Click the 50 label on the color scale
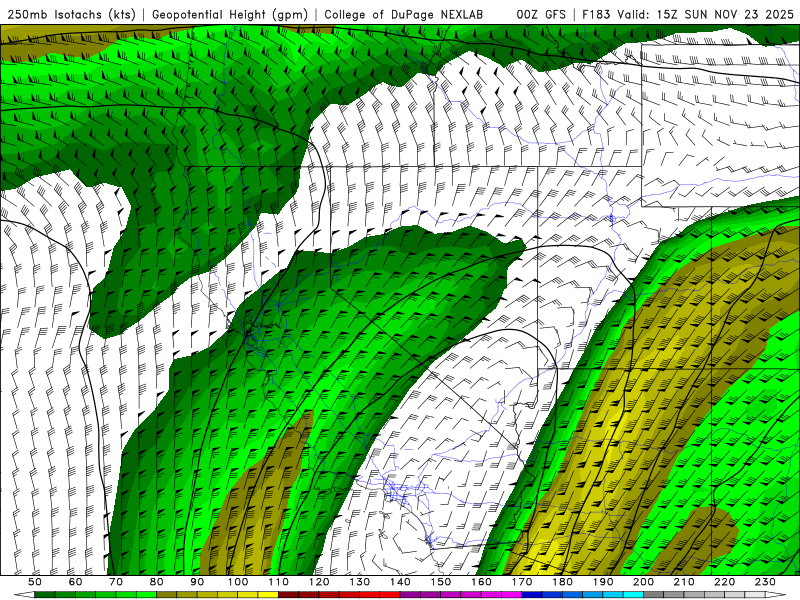 [35, 582]
